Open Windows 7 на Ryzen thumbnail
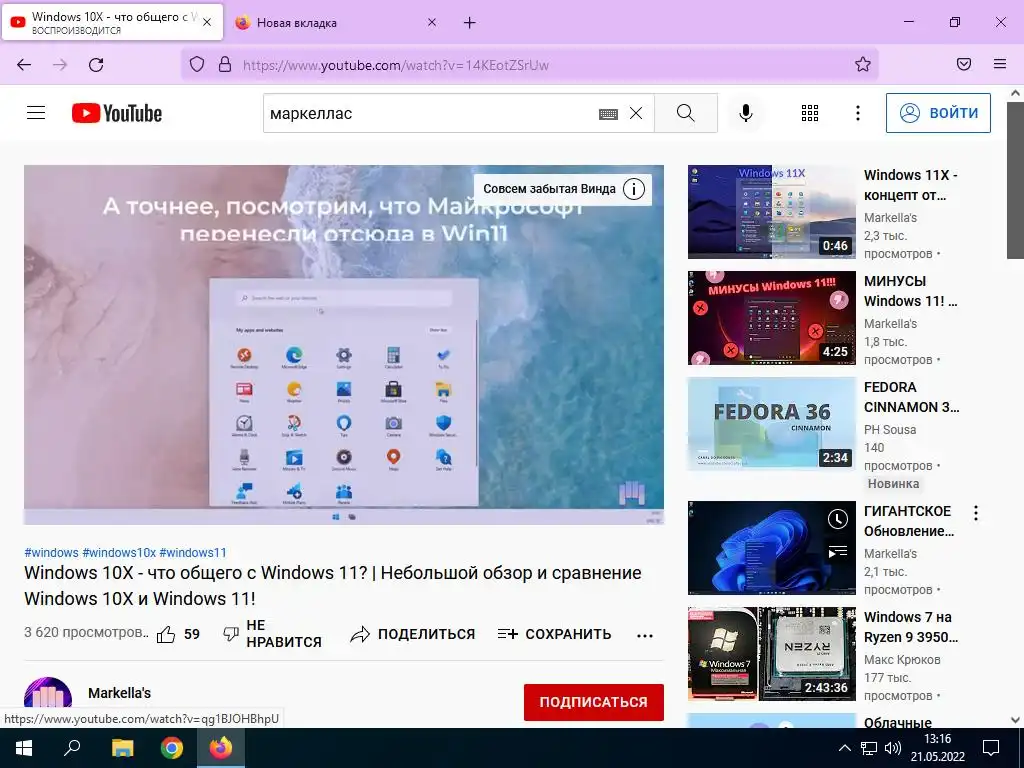1024x768 pixels. coord(771,654)
